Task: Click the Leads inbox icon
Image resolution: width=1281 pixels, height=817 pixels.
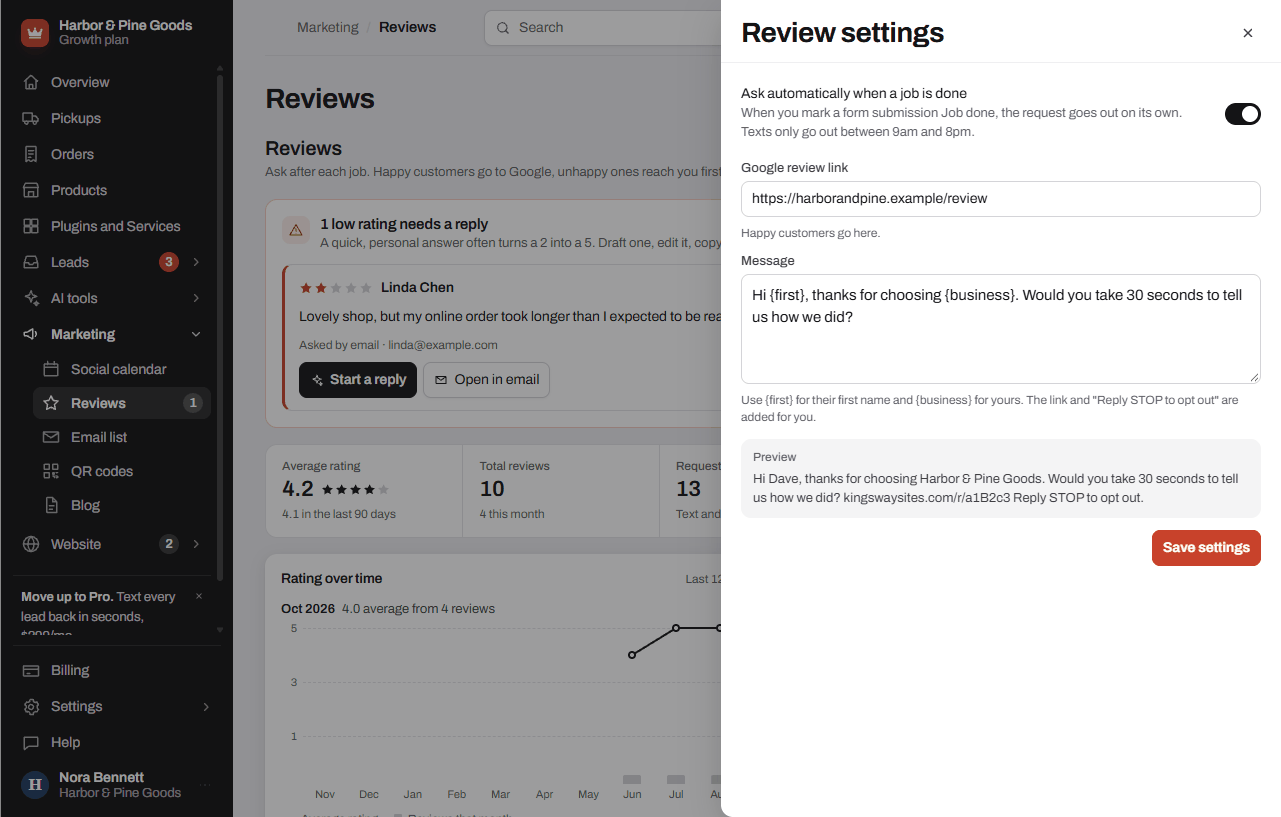Action: [31, 262]
